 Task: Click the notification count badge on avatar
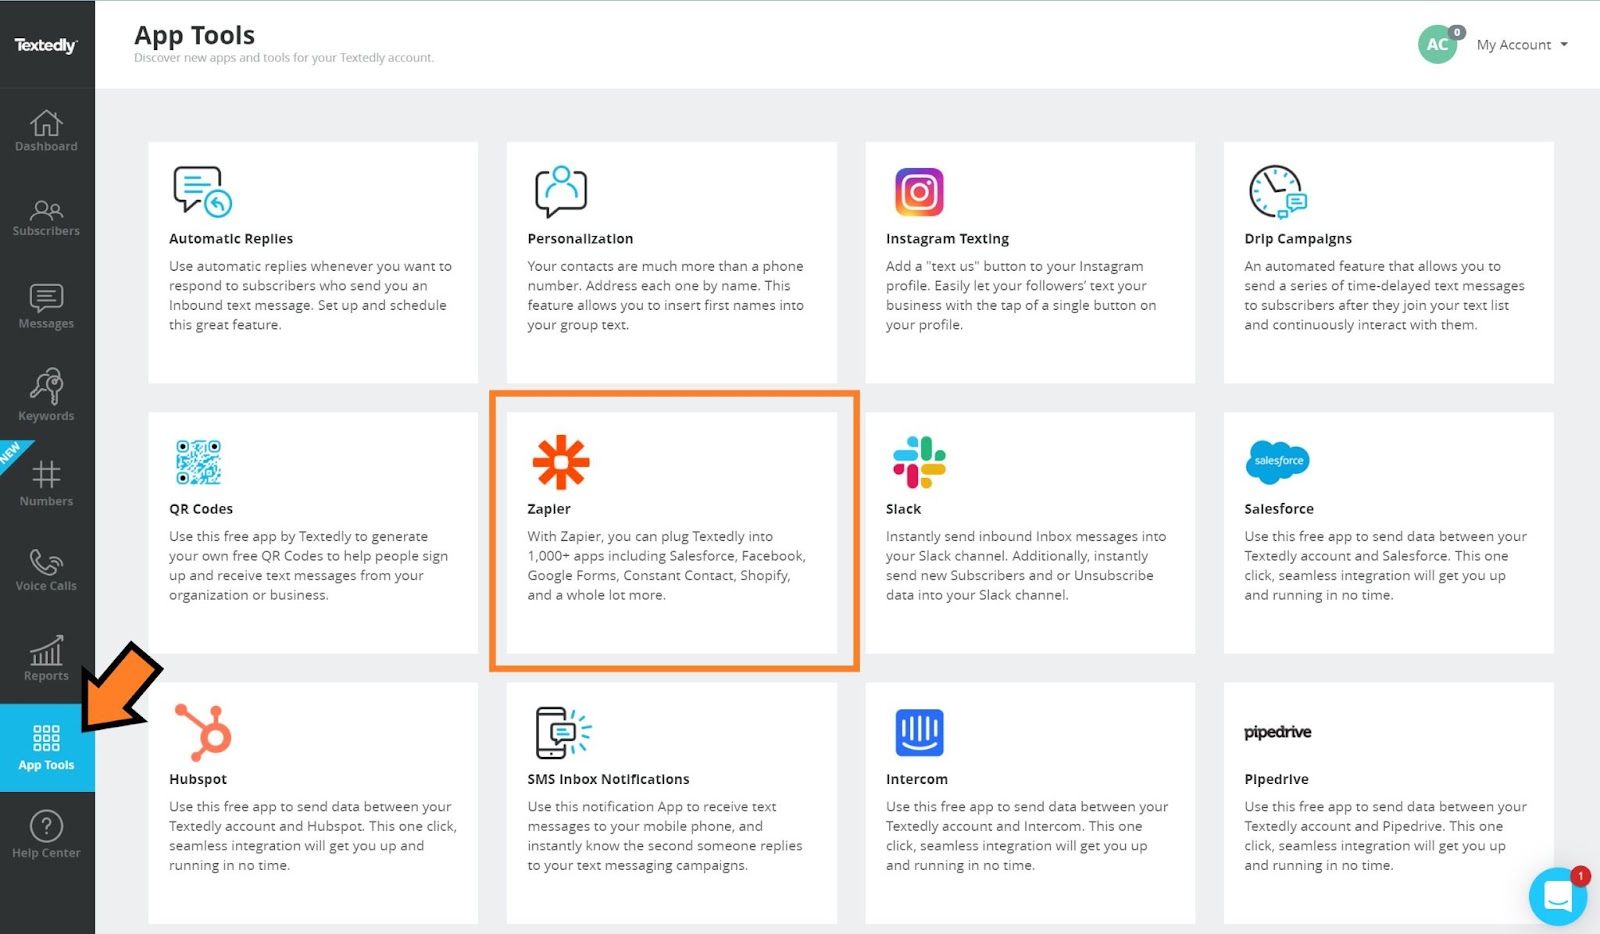point(1457,32)
